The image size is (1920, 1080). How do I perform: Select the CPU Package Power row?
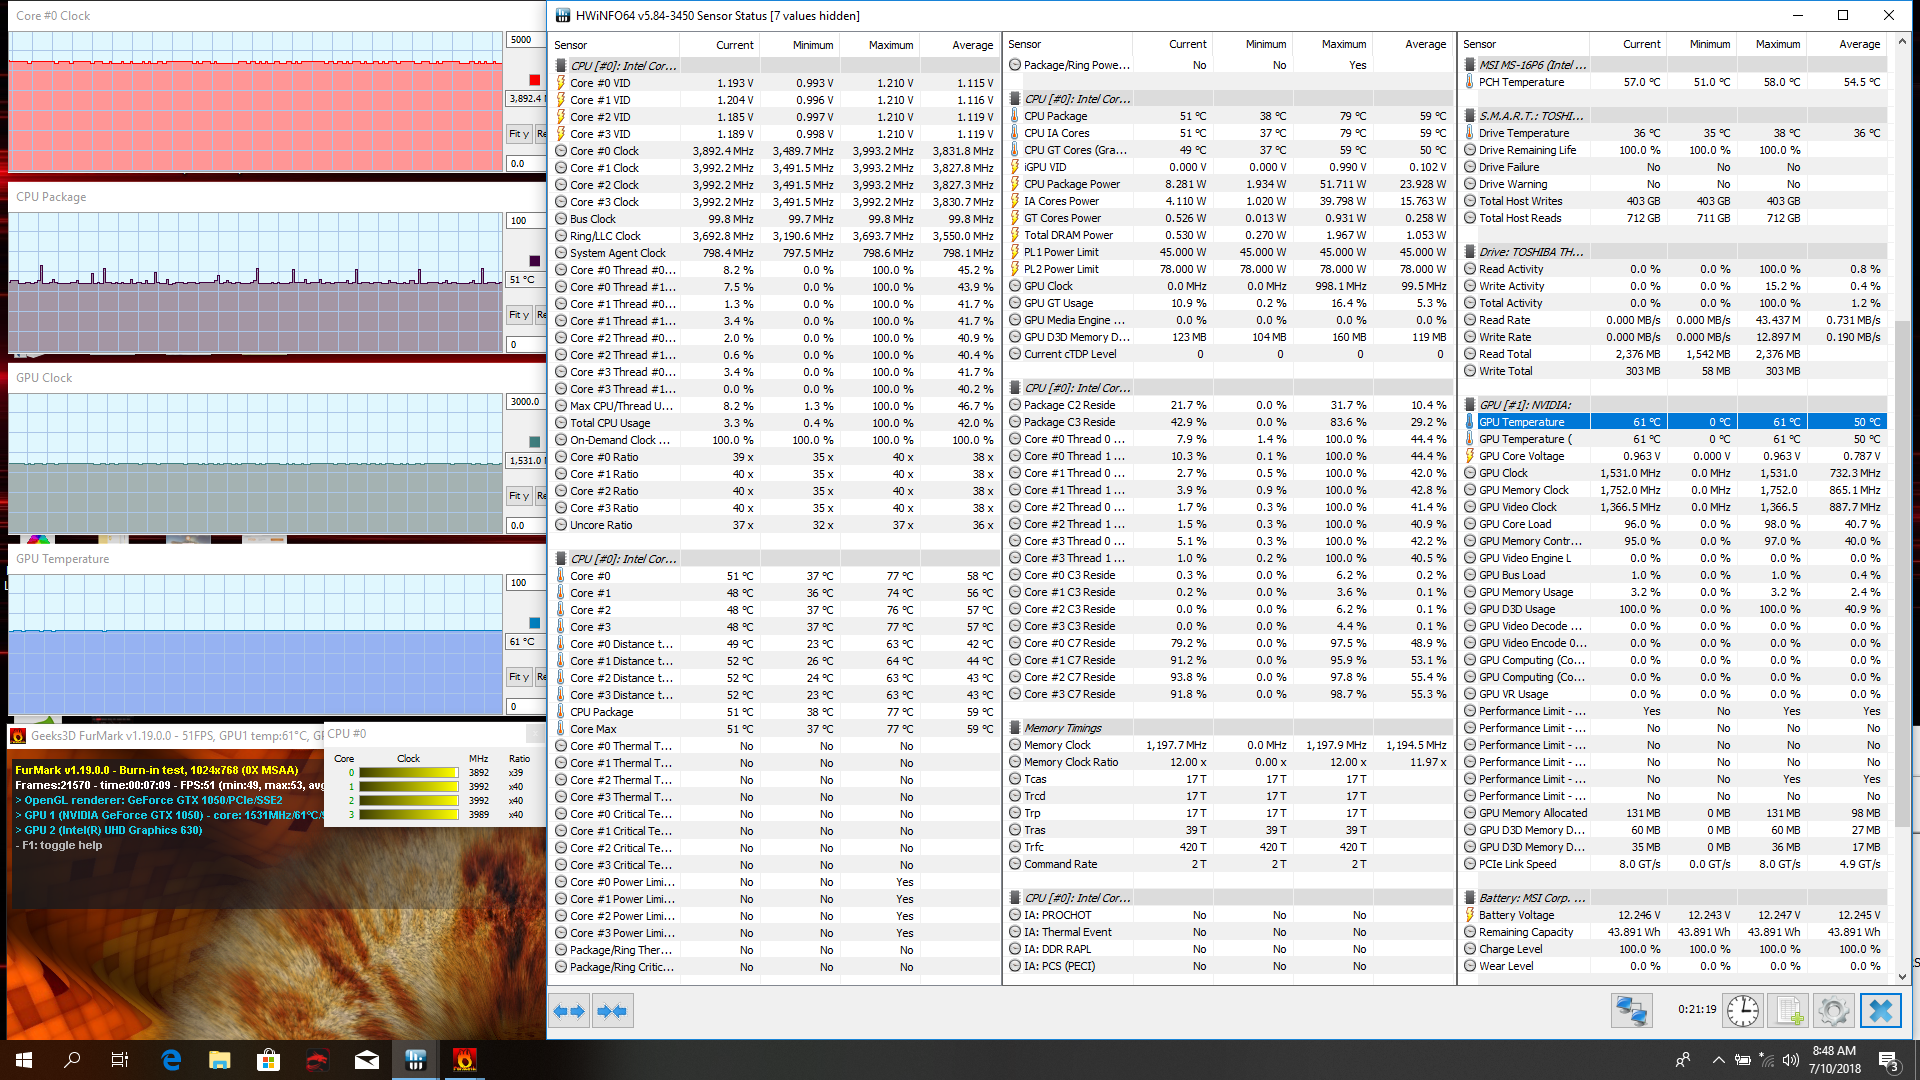tap(1228, 184)
